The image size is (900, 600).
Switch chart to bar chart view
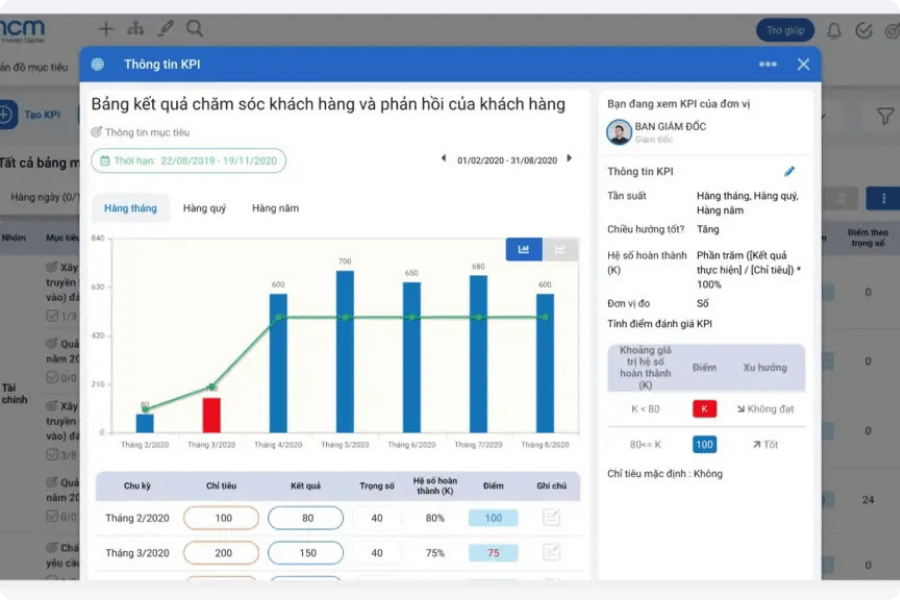click(x=524, y=250)
